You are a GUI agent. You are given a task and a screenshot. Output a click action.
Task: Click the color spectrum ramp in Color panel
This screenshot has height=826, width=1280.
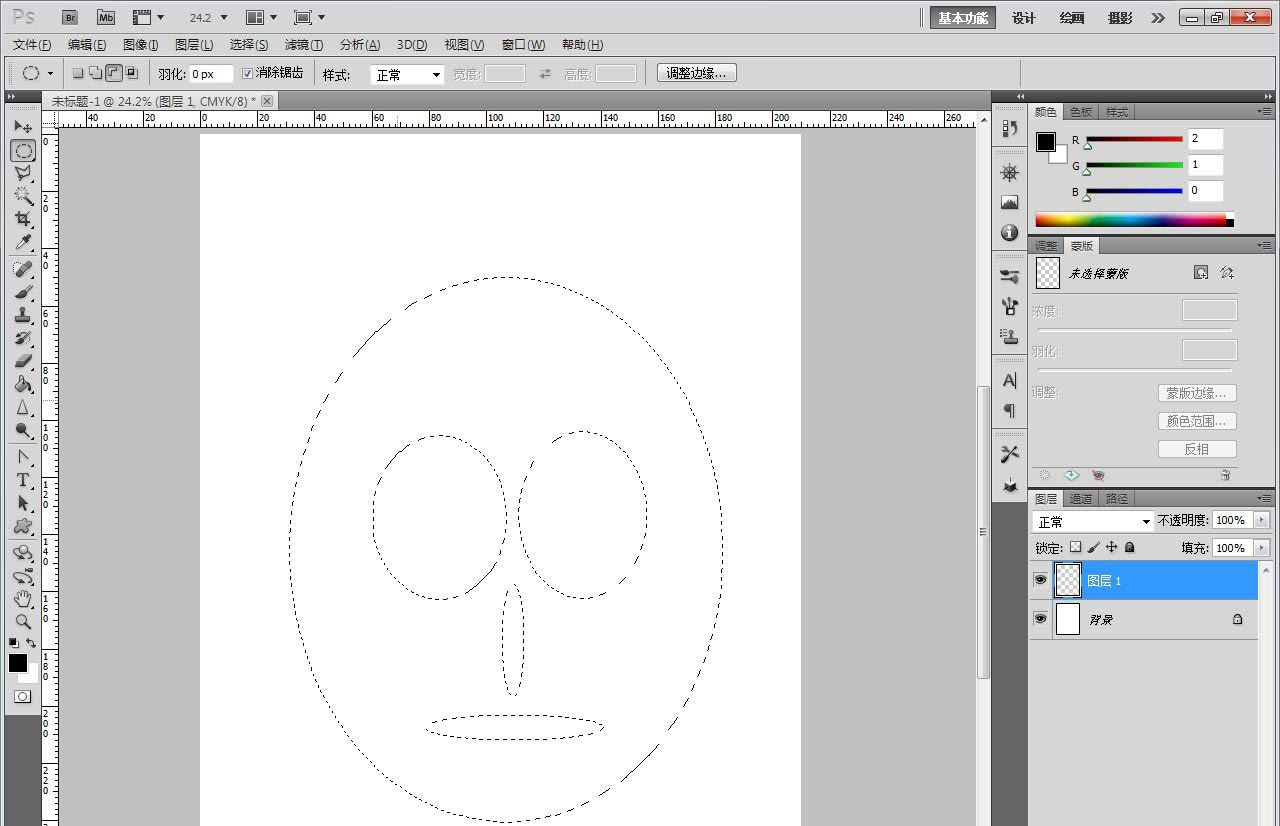click(1134, 220)
